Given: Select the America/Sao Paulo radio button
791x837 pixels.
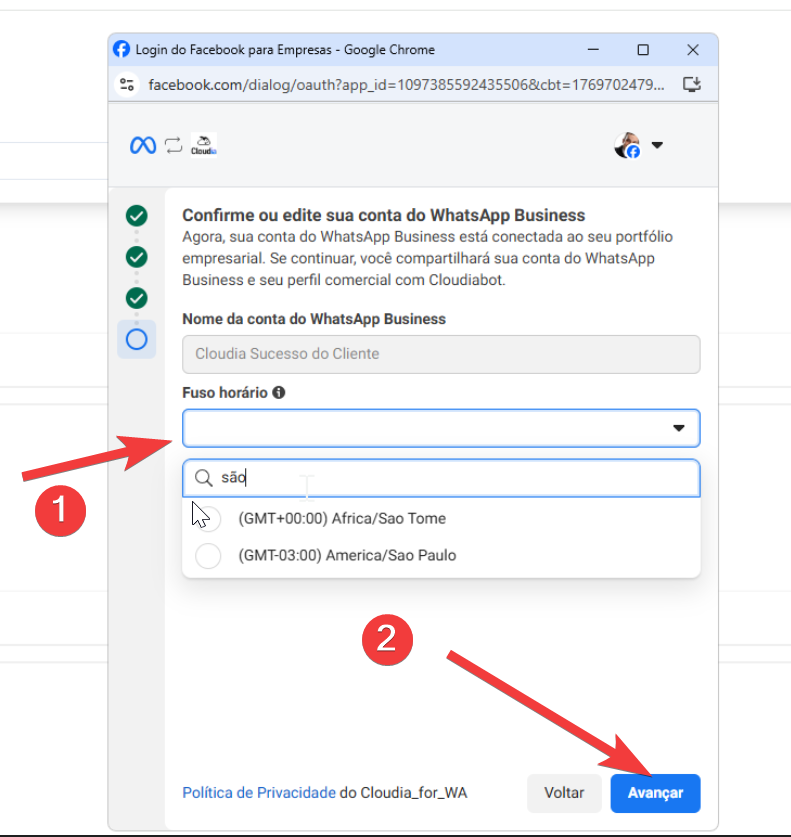Looking at the screenshot, I should click(x=208, y=556).
